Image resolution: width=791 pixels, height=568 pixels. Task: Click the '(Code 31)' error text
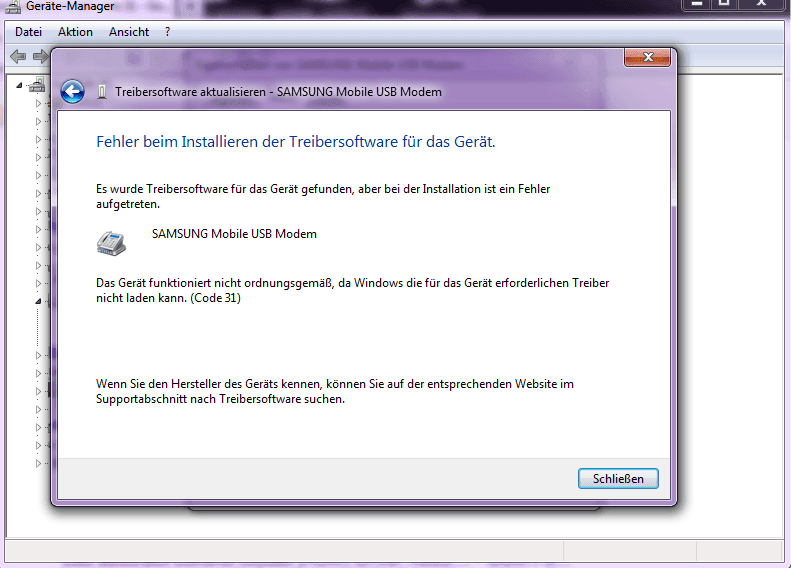[215, 298]
